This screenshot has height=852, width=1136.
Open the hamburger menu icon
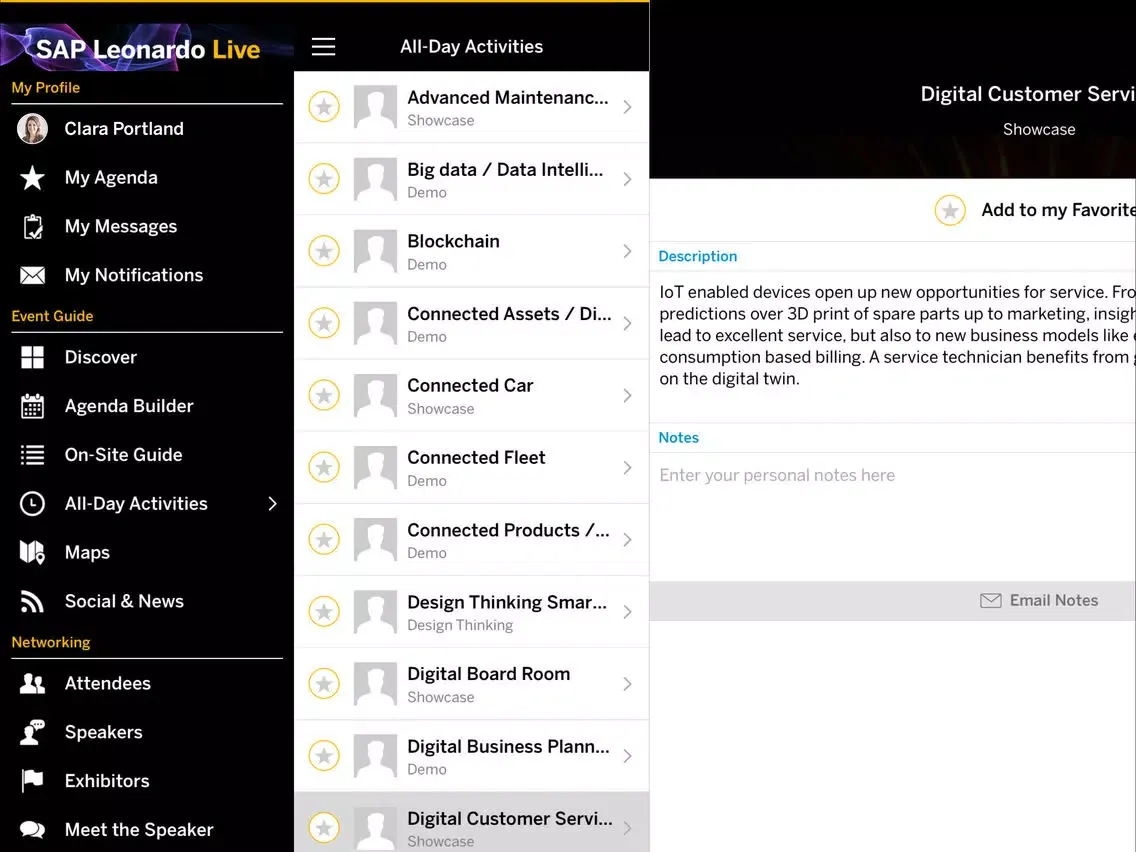click(x=323, y=46)
